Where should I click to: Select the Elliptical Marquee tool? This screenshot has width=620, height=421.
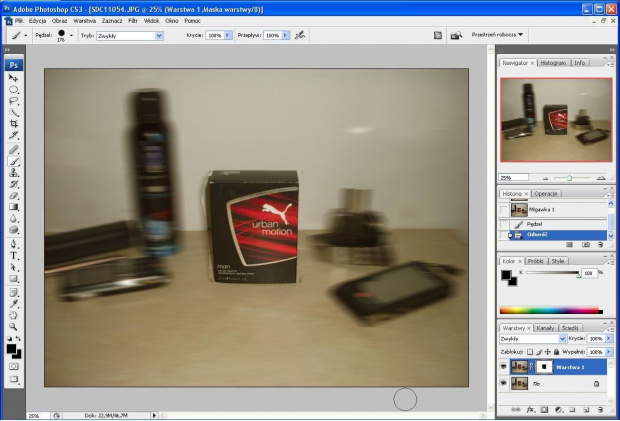point(13,90)
